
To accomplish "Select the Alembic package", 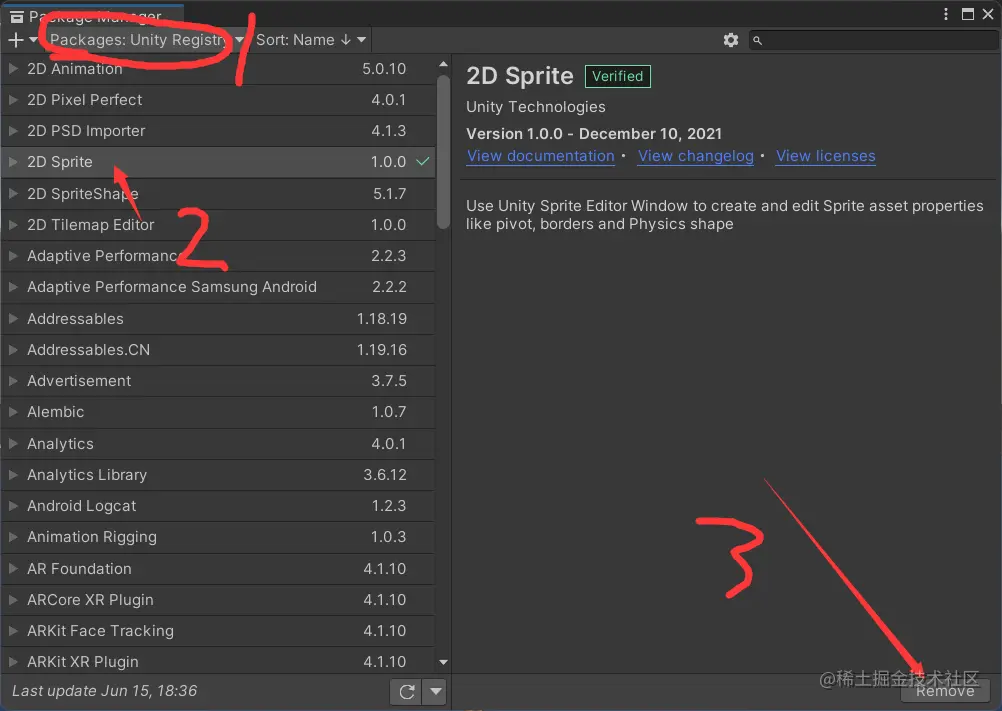I will [218, 412].
